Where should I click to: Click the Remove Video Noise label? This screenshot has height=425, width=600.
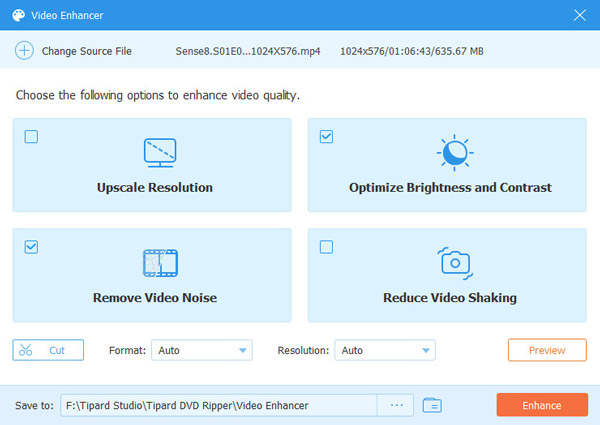click(155, 298)
